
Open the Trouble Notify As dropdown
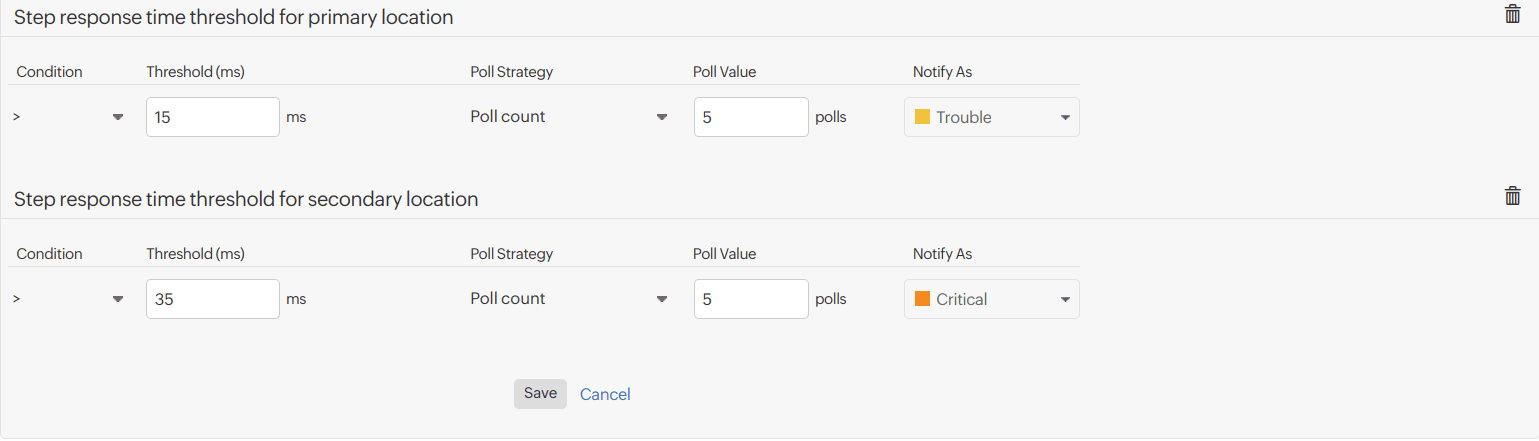click(991, 117)
